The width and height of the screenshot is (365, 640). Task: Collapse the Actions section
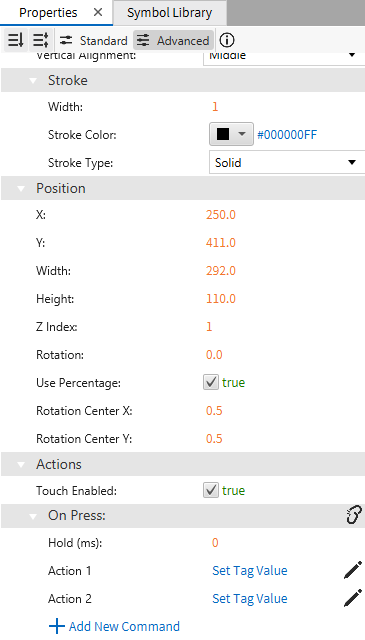(21, 464)
